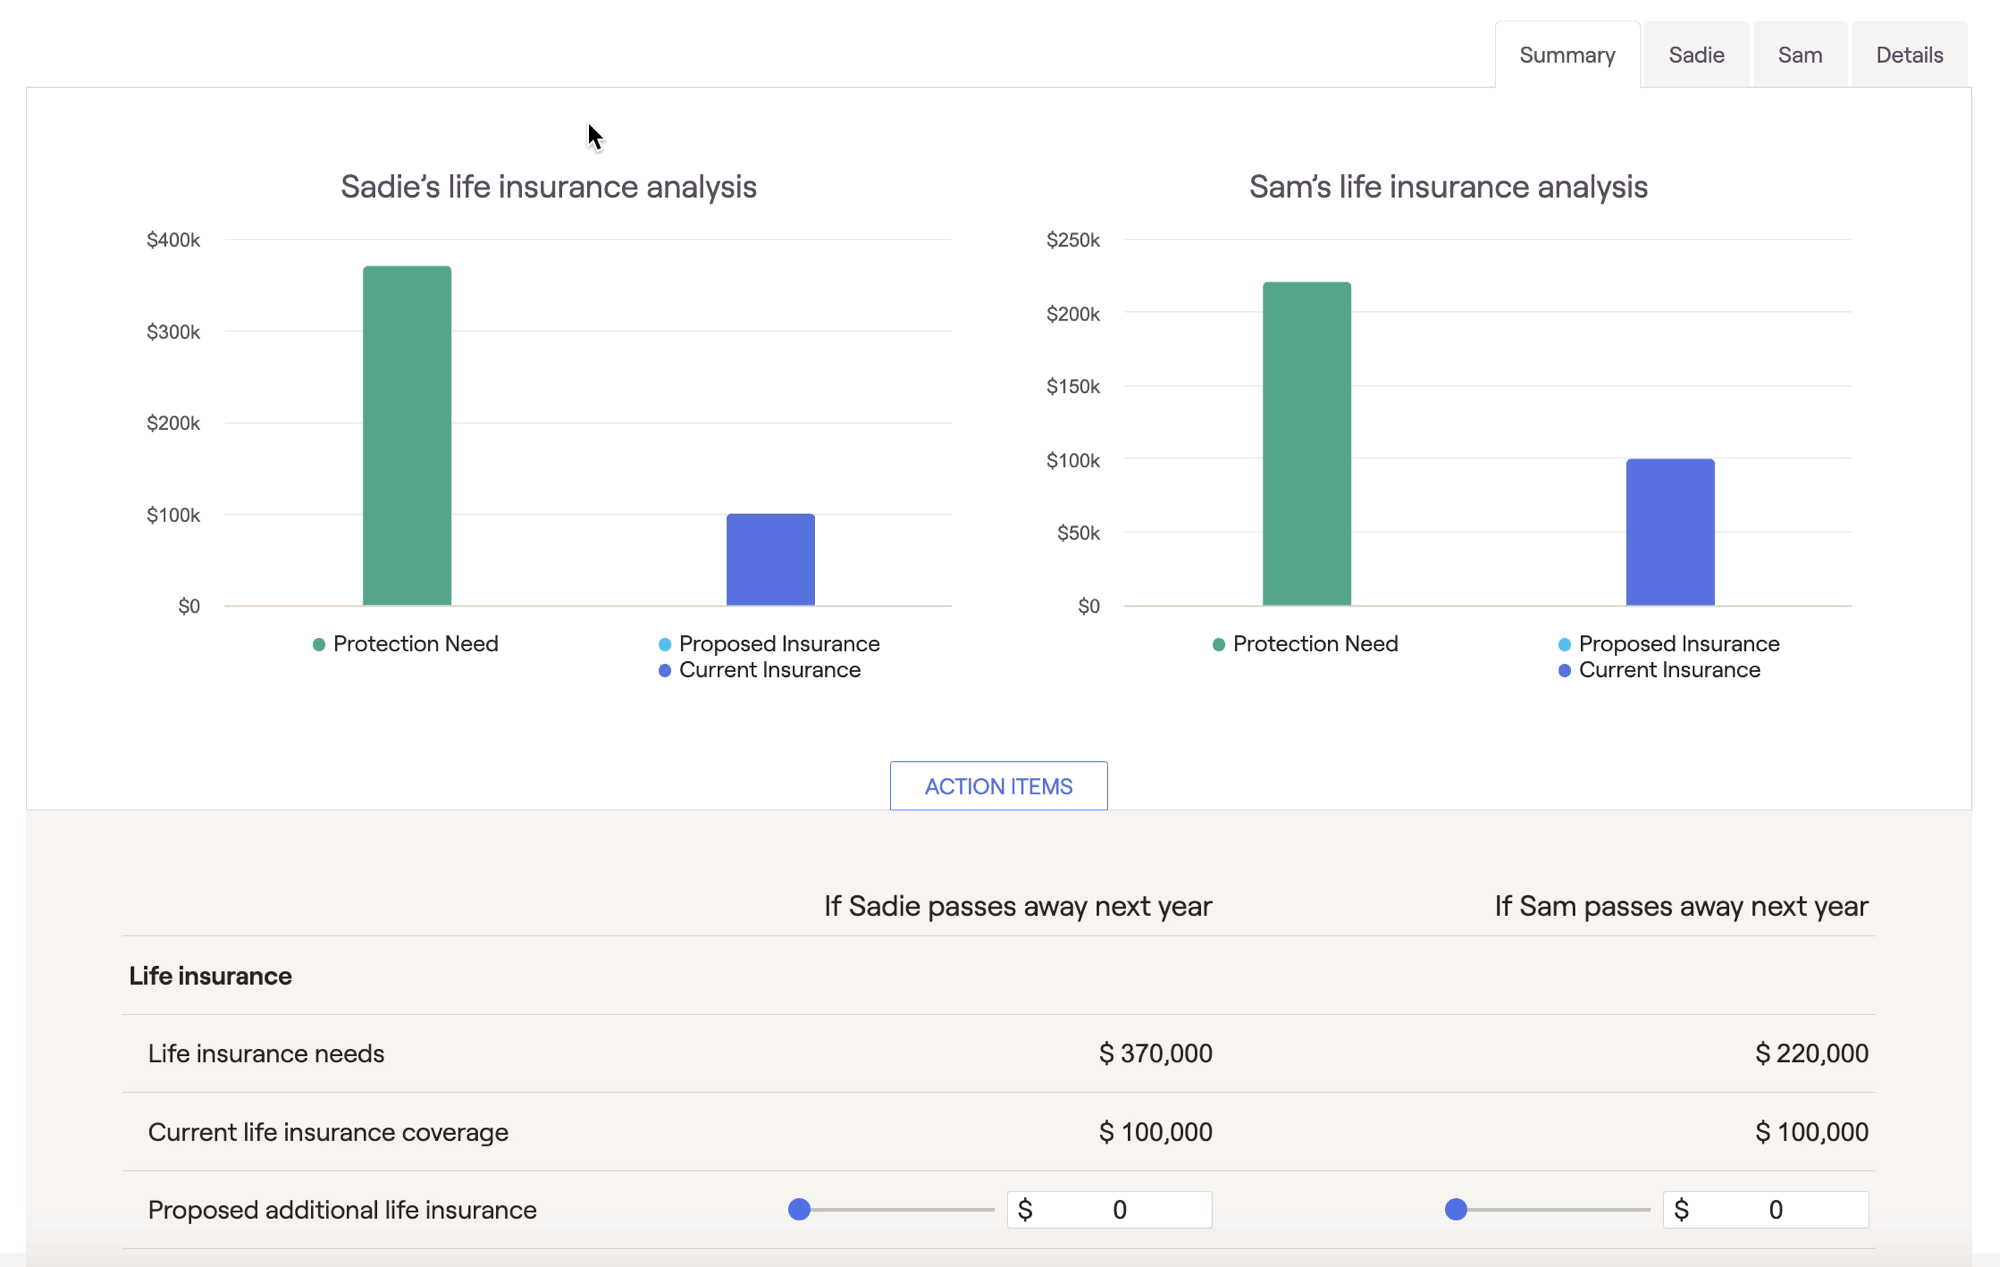
Task: Switch to the Summary tab
Action: [1566, 55]
